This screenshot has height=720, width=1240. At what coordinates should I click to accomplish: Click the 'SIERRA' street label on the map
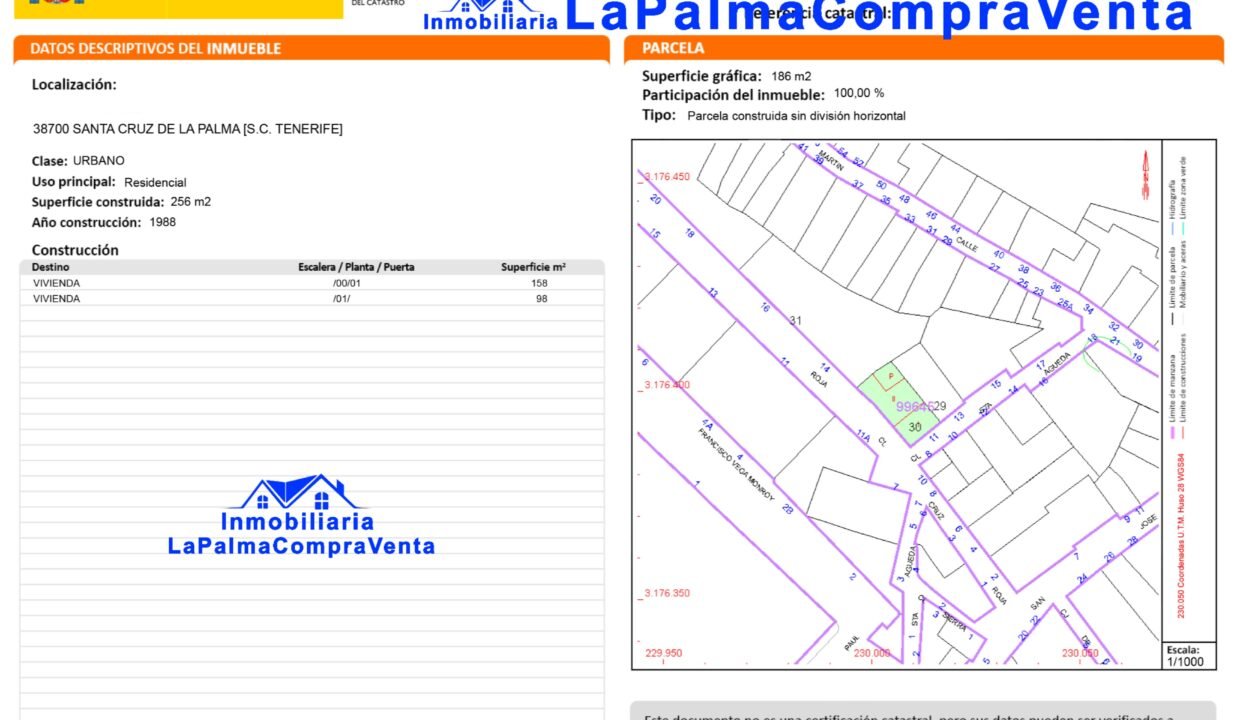tap(953, 622)
